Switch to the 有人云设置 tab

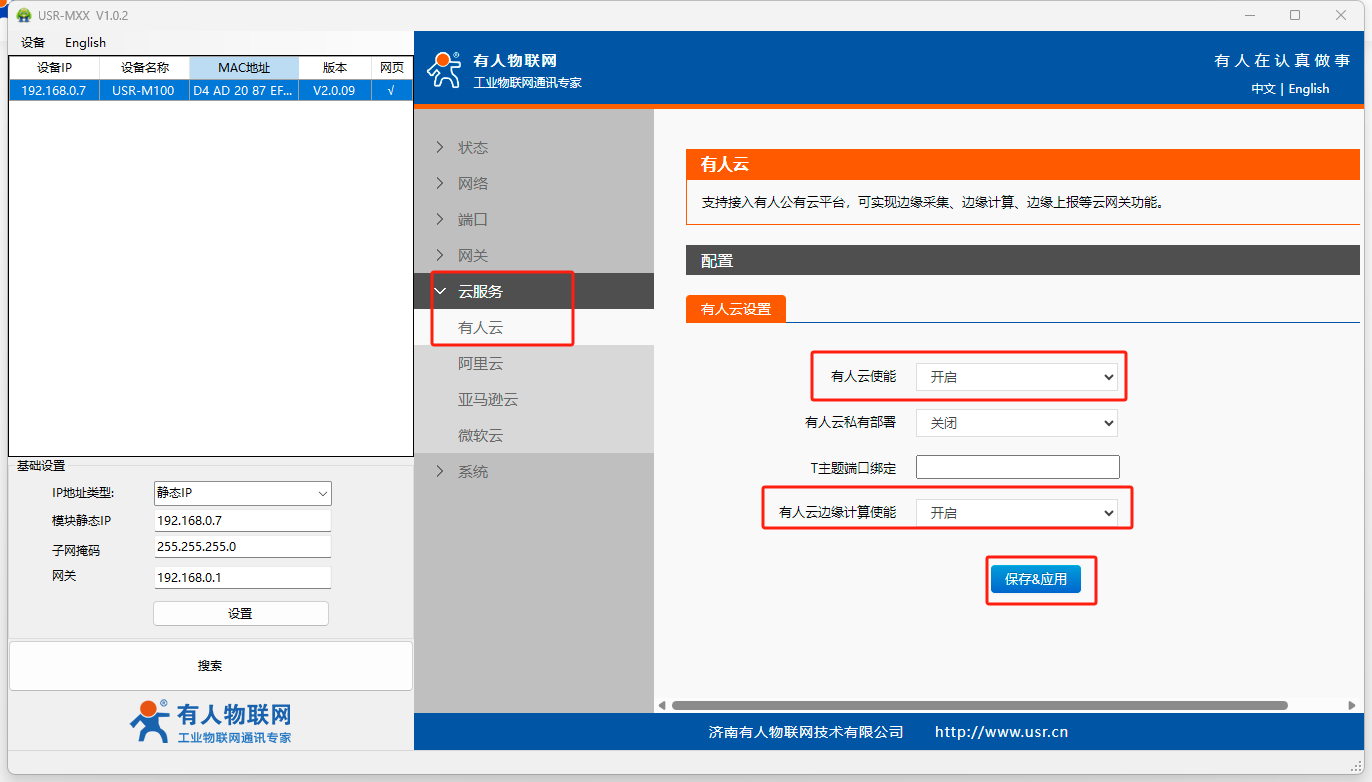(736, 309)
